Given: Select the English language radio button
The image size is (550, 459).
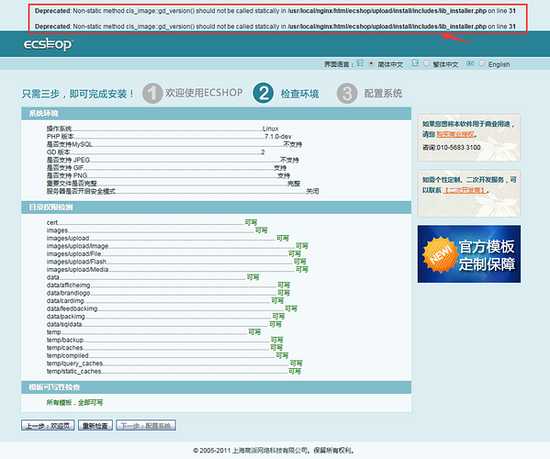Looking at the screenshot, I should point(482,64).
